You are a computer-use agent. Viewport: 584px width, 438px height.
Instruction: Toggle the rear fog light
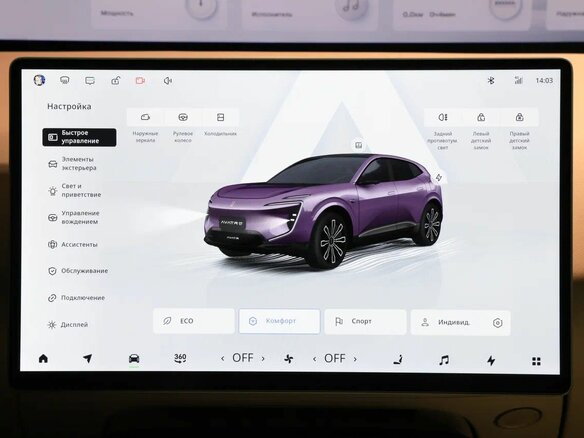[x=443, y=118]
